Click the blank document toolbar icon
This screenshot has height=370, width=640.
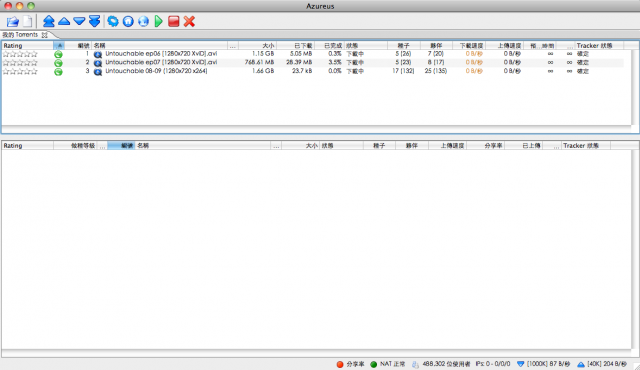tap(28, 21)
